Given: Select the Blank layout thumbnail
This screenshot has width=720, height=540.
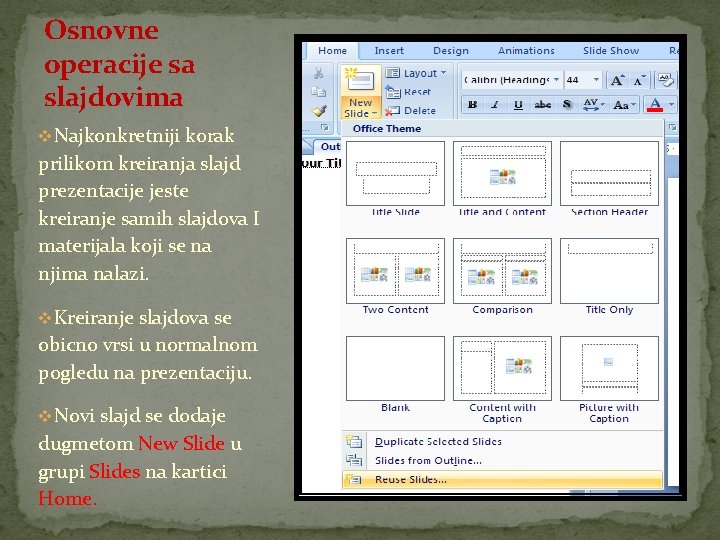Looking at the screenshot, I should point(395,368).
